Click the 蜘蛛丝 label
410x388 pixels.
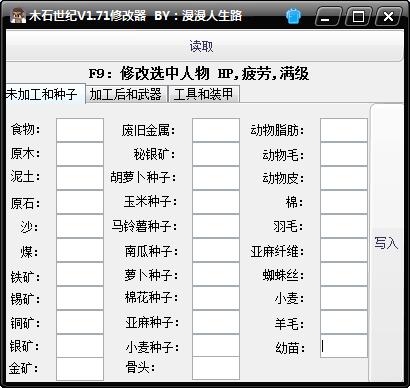pos(283,276)
